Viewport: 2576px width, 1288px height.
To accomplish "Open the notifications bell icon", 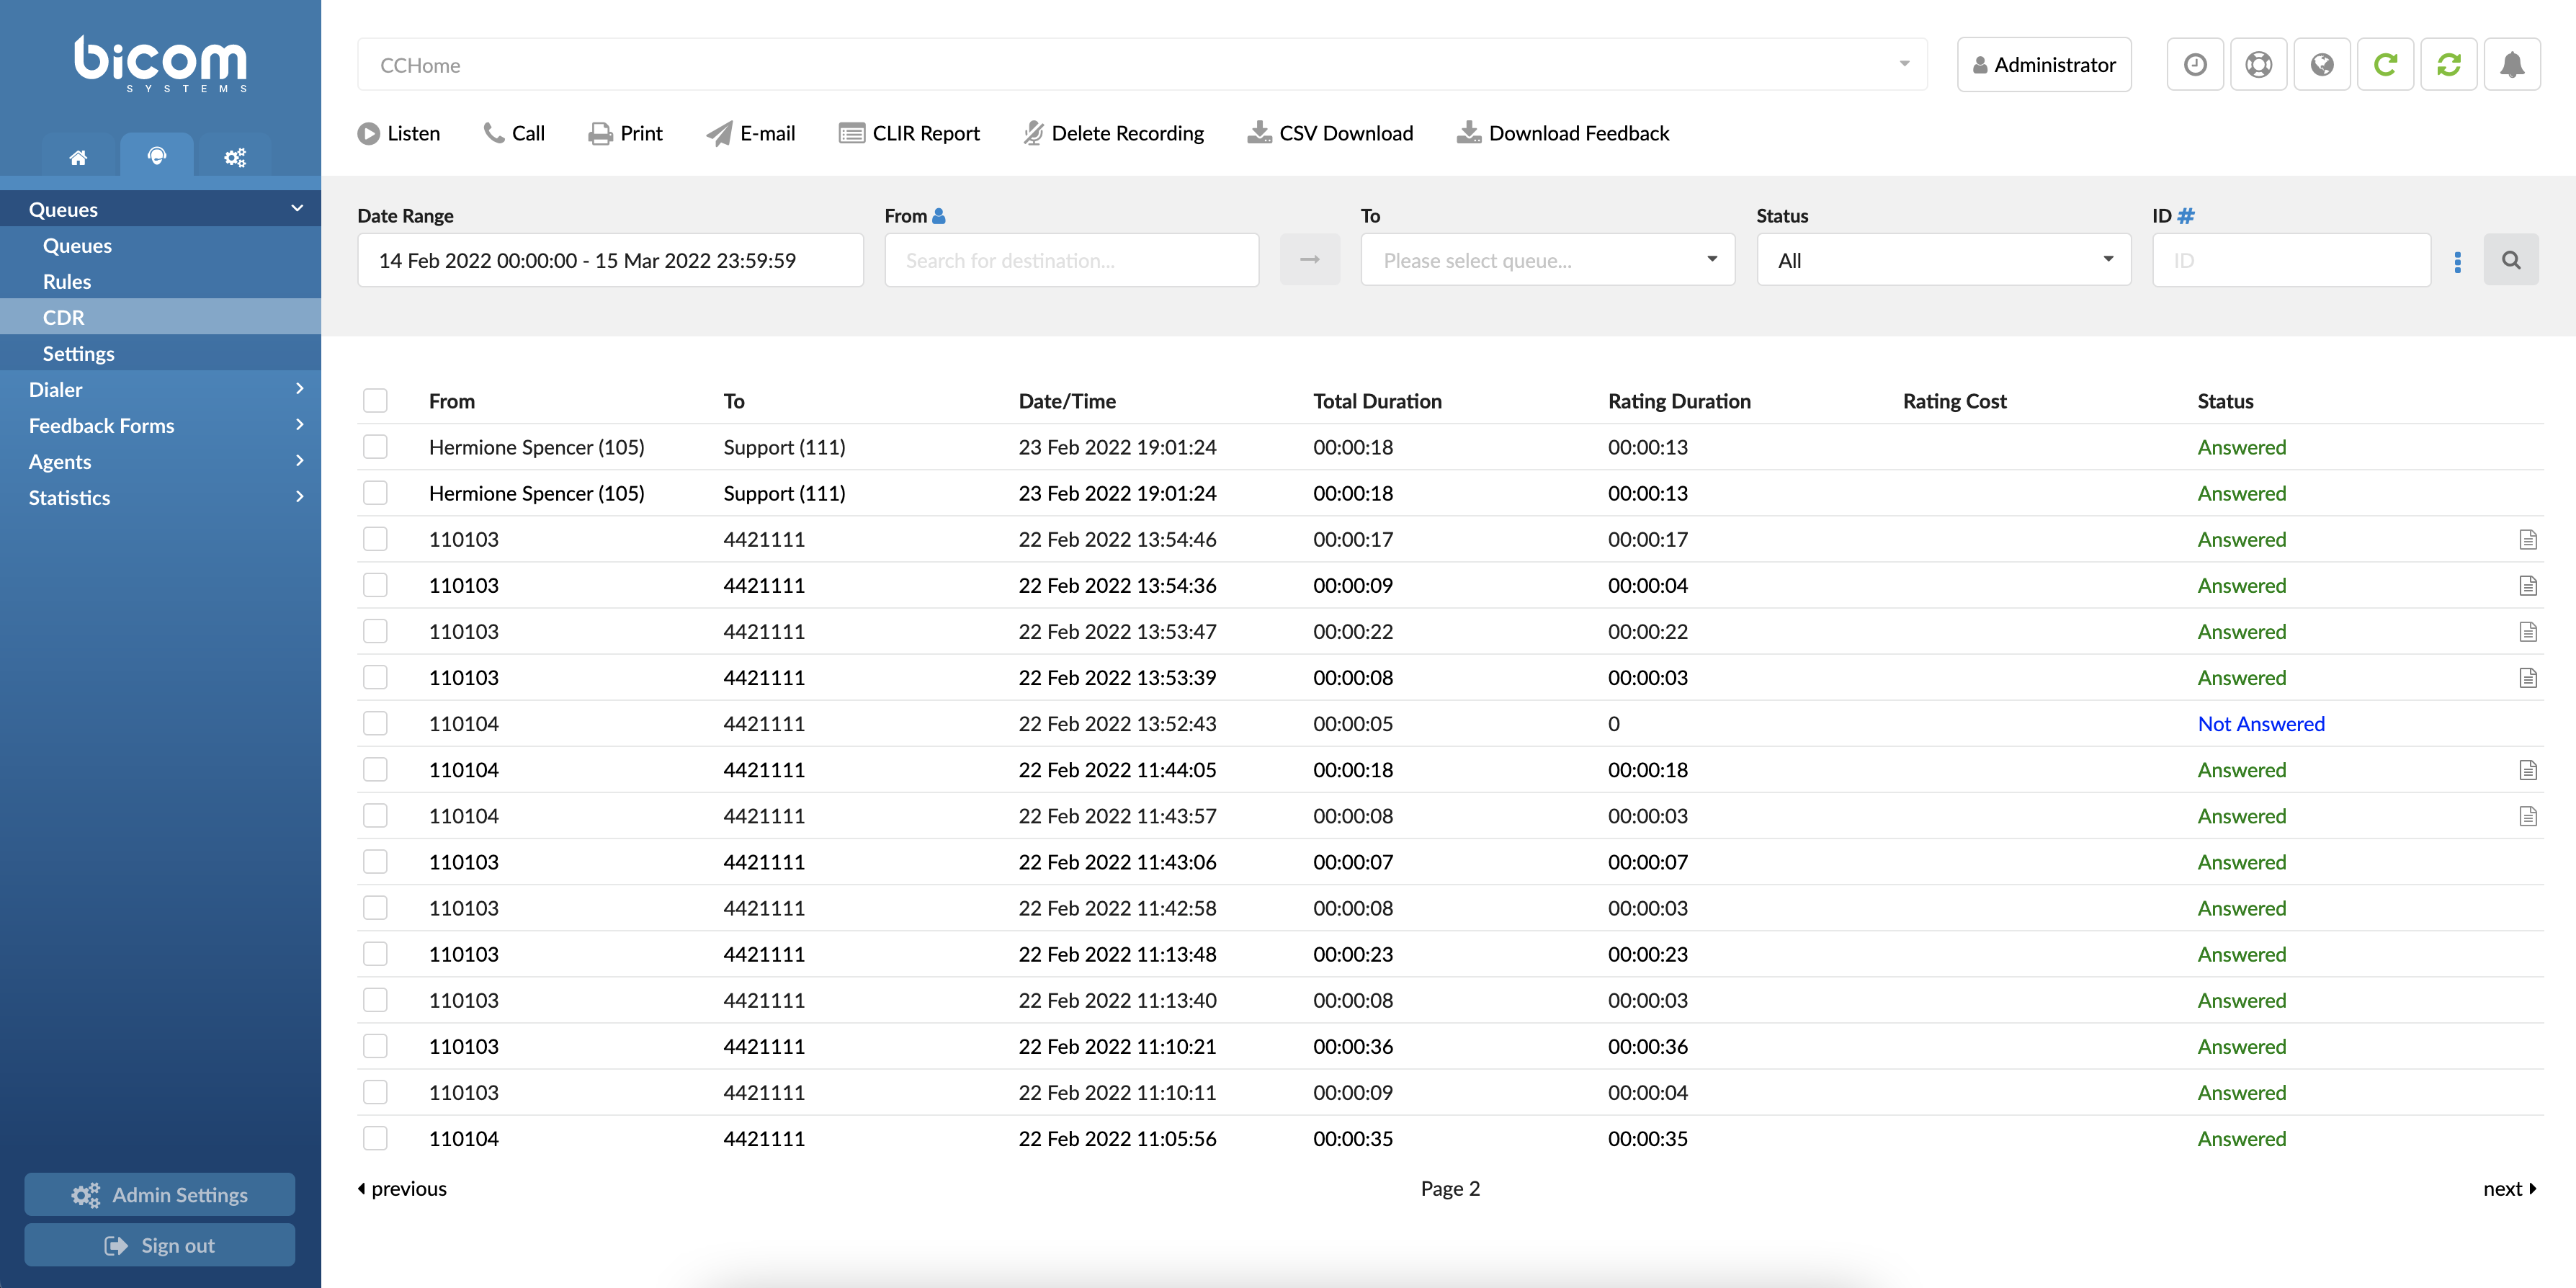I will point(2512,65).
